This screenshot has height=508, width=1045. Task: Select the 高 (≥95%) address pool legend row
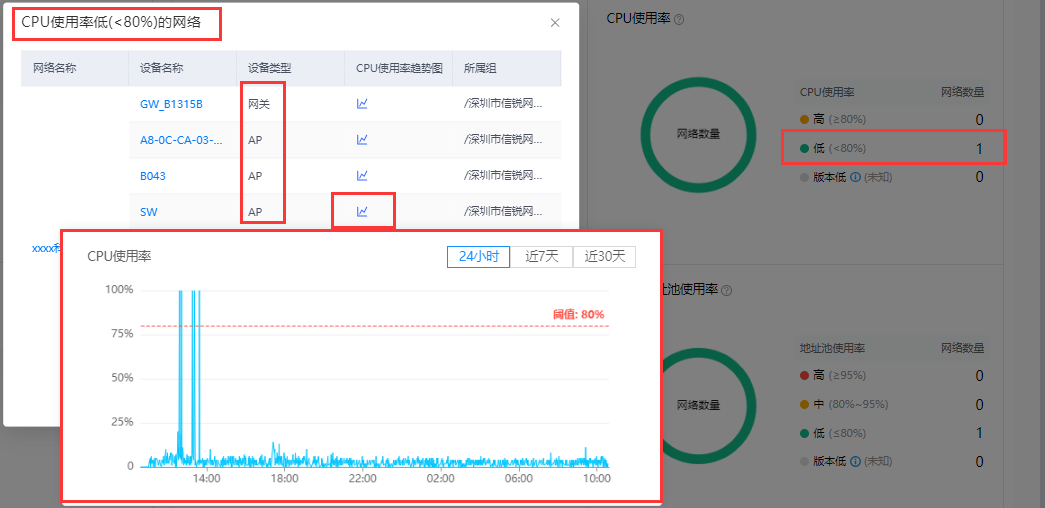[x=892, y=375]
